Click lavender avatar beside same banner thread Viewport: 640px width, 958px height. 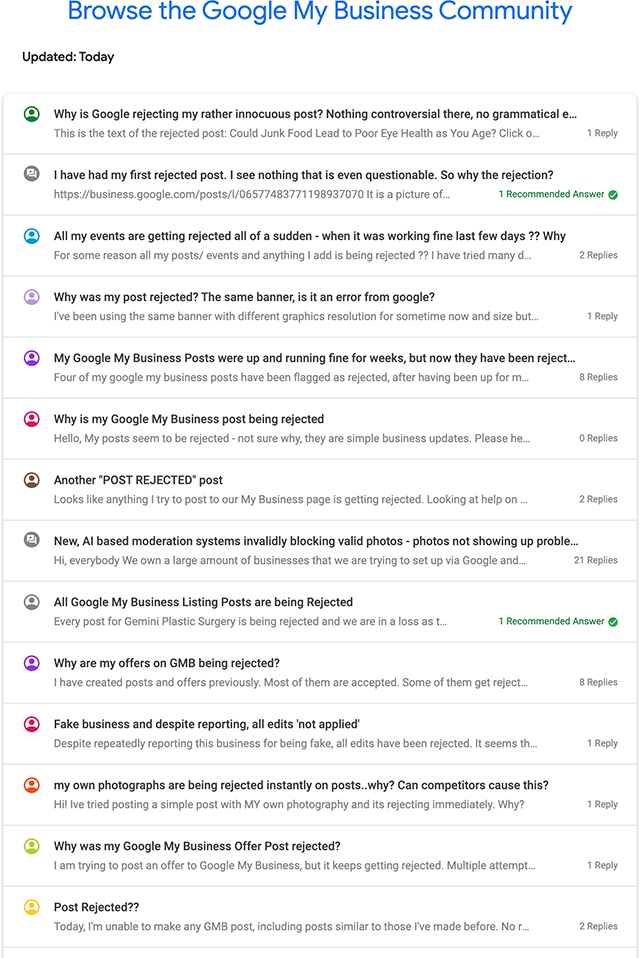click(x=32, y=297)
